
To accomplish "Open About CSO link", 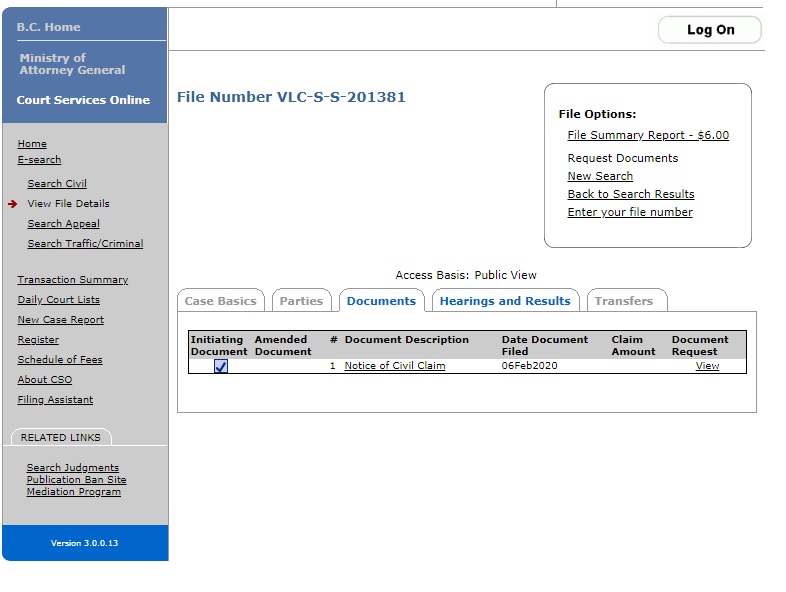I will (45, 380).
